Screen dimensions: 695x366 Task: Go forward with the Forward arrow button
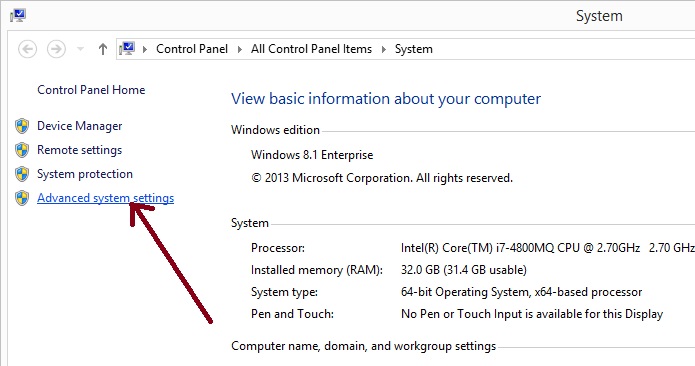point(56,49)
